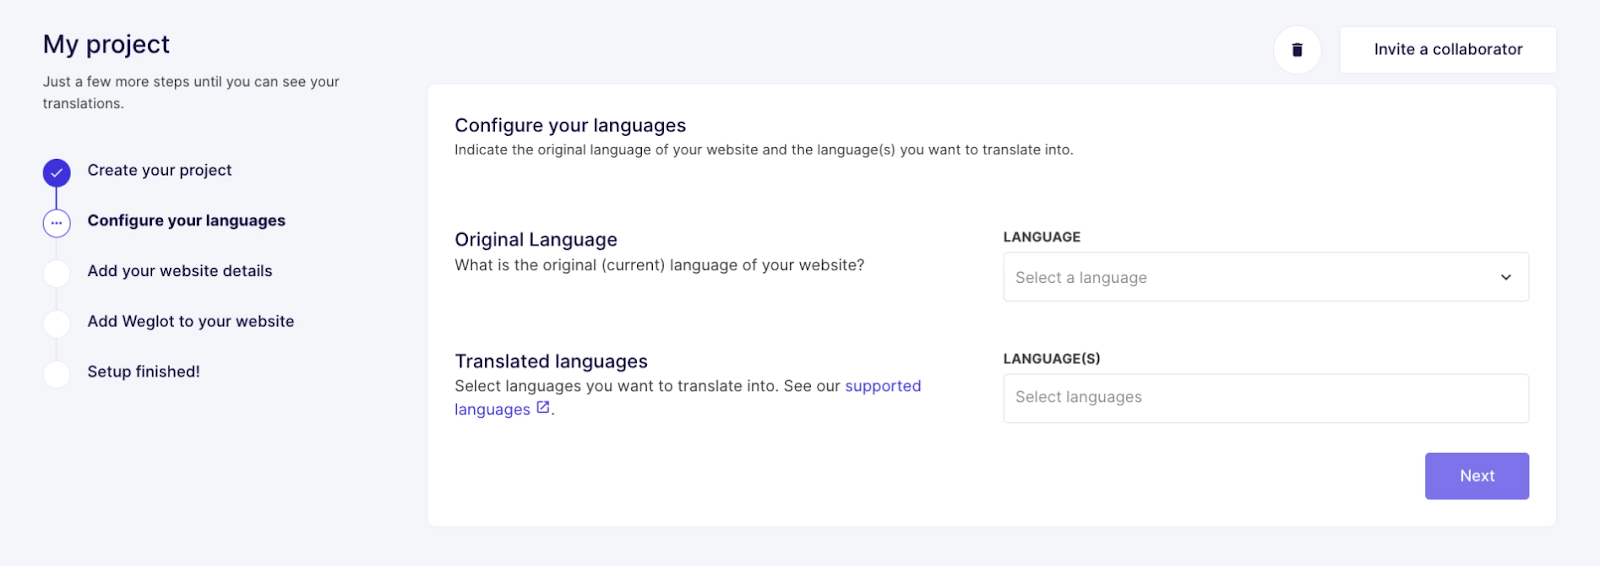Click the in-progress ellipsis step icon

pos(57,223)
